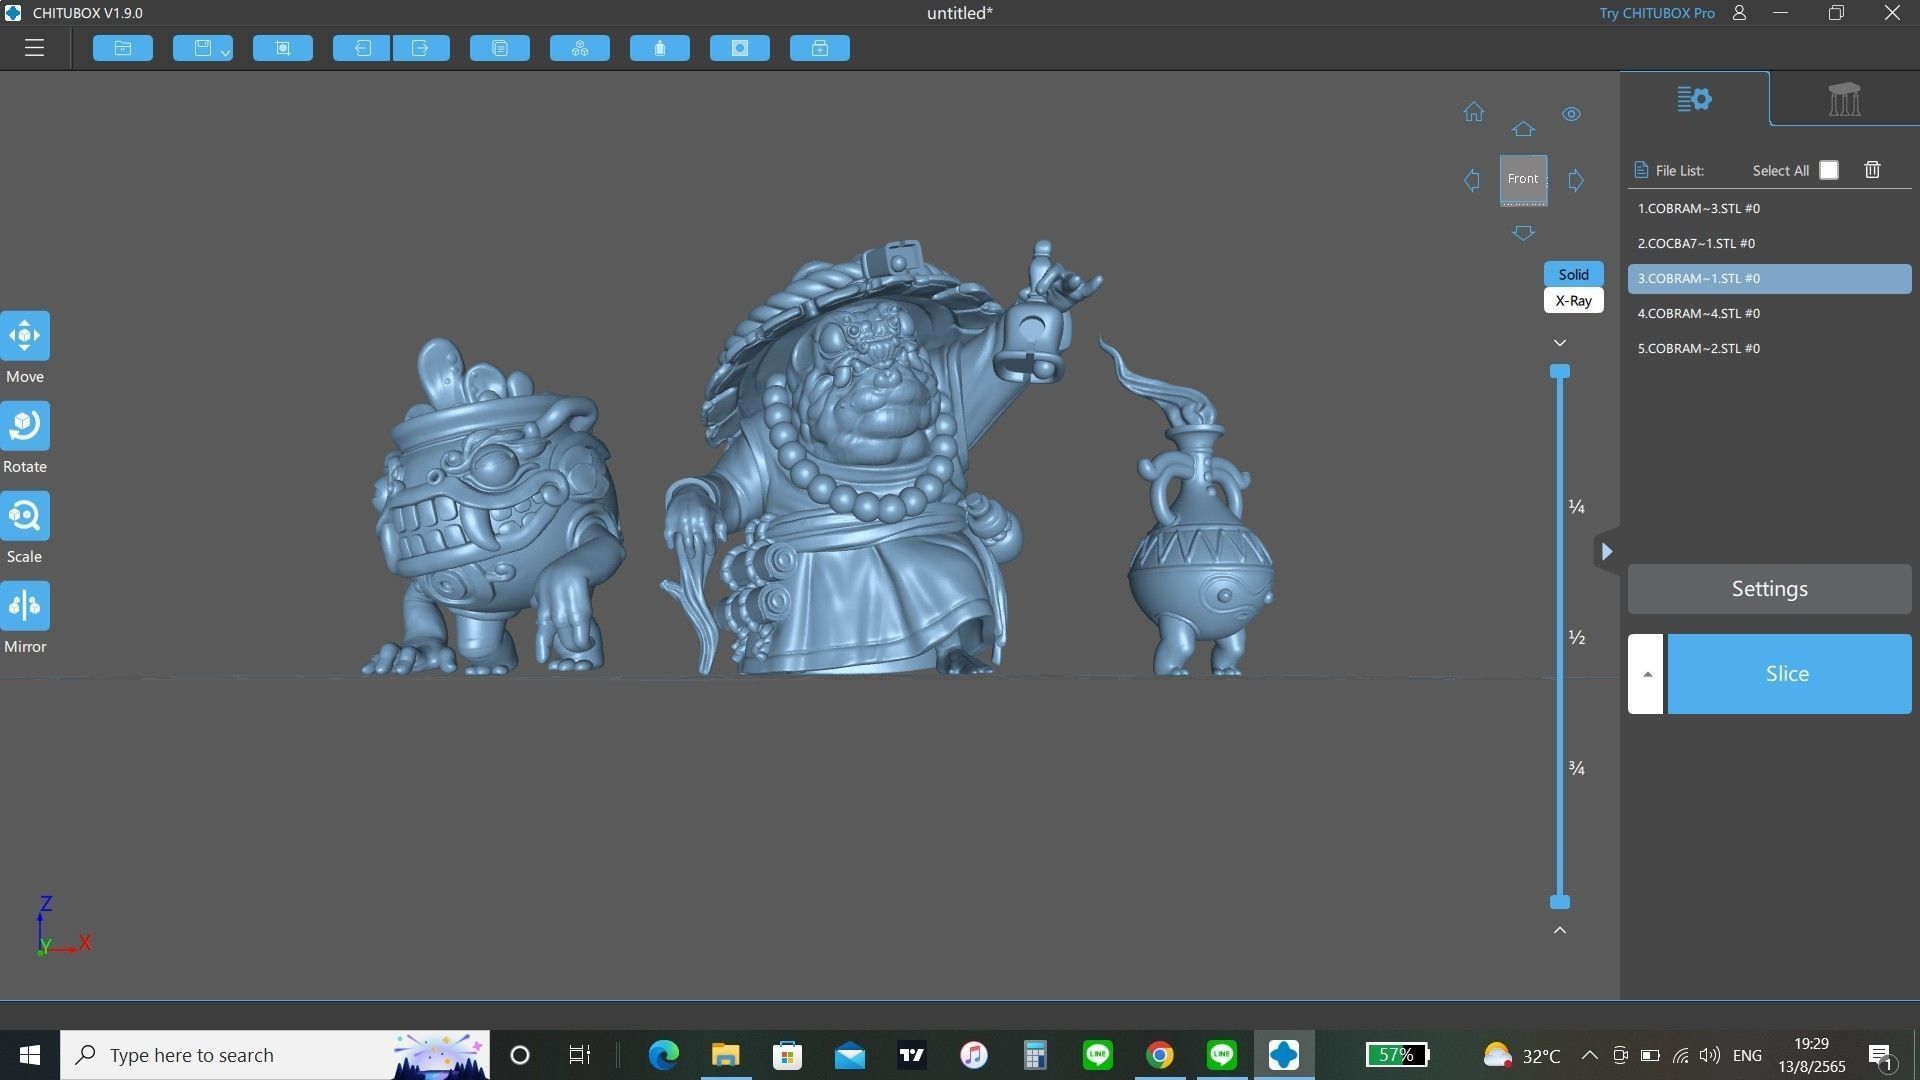Image resolution: width=1920 pixels, height=1080 pixels.
Task: Select the Rotate tool
Action: [x=25, y=426]
